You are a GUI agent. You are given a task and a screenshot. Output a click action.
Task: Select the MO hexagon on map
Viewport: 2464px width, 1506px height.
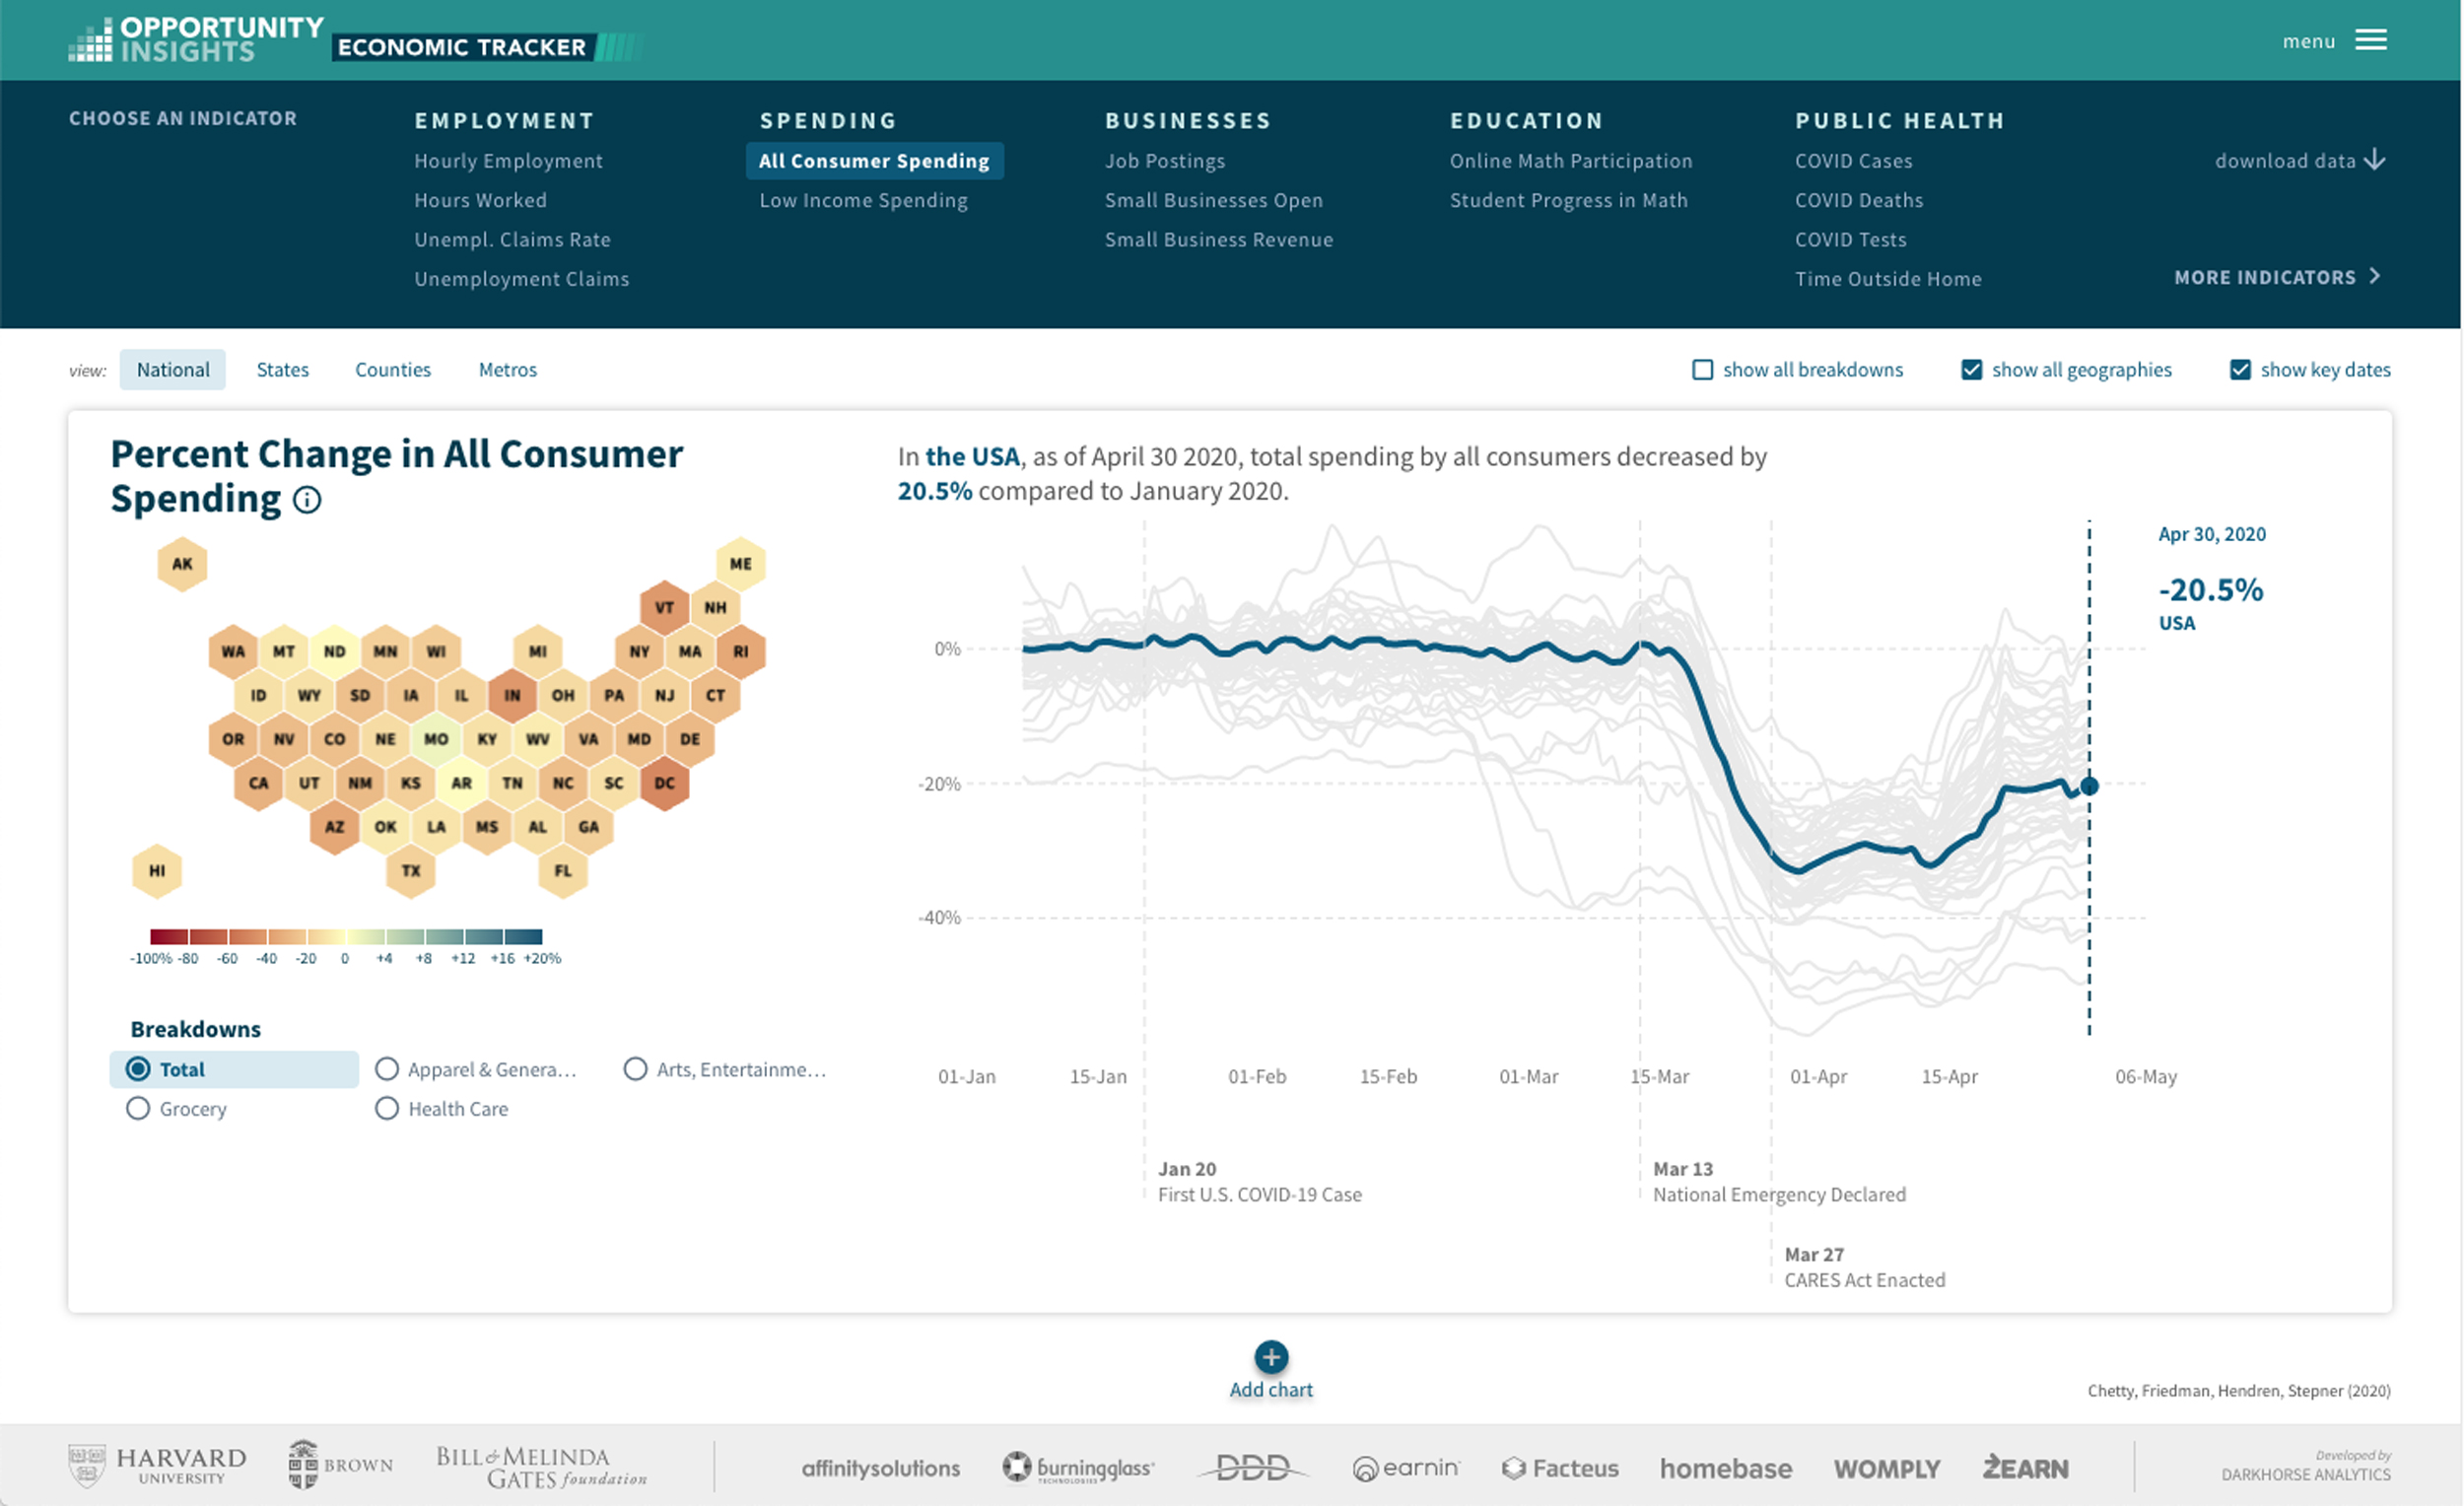click(x=436, y=739)
